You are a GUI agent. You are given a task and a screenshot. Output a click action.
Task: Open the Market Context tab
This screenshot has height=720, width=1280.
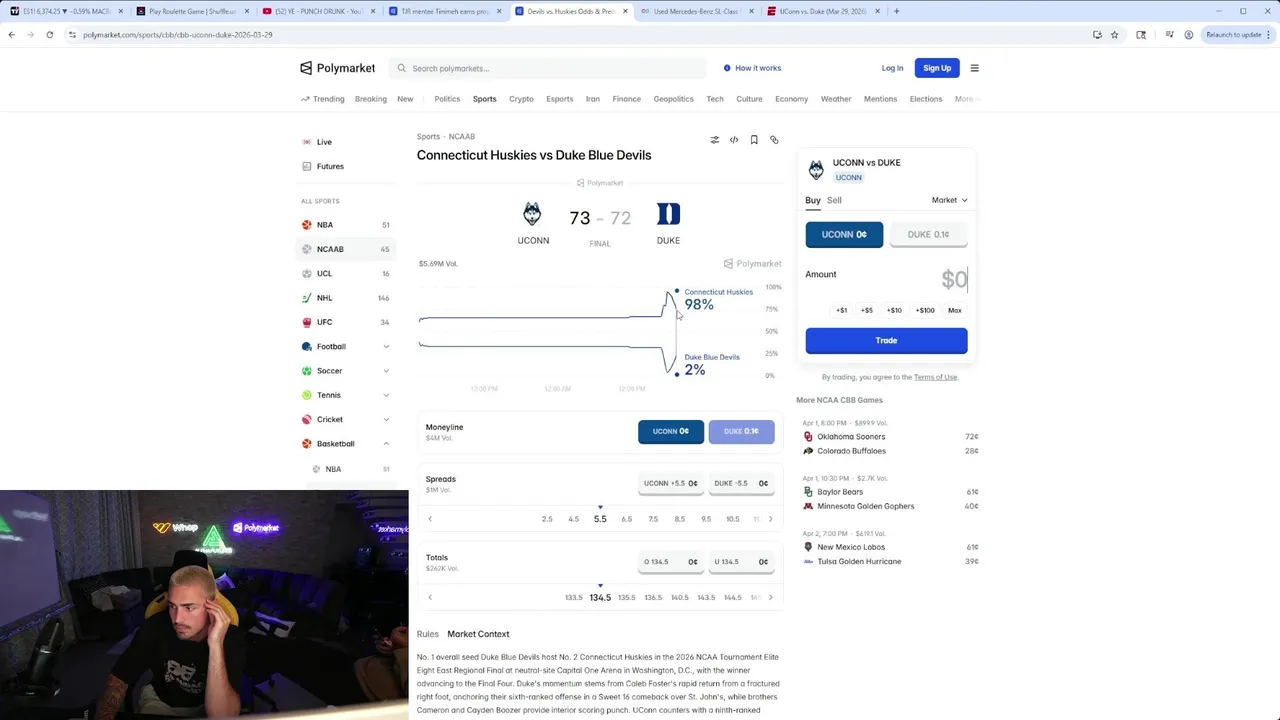click(478, 634)
